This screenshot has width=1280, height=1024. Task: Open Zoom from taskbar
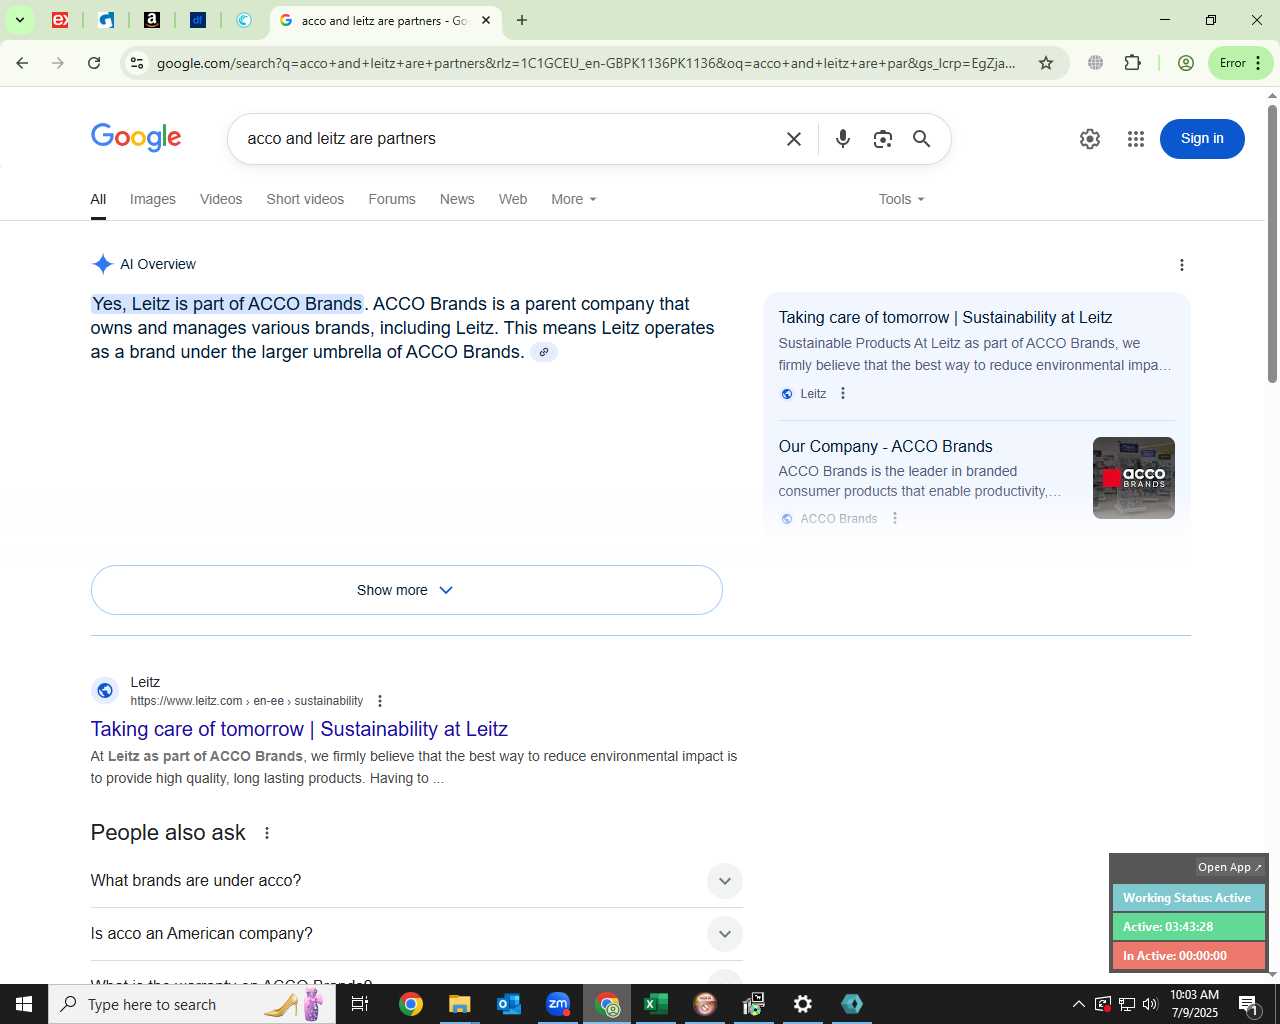(x=558, y=1004)
